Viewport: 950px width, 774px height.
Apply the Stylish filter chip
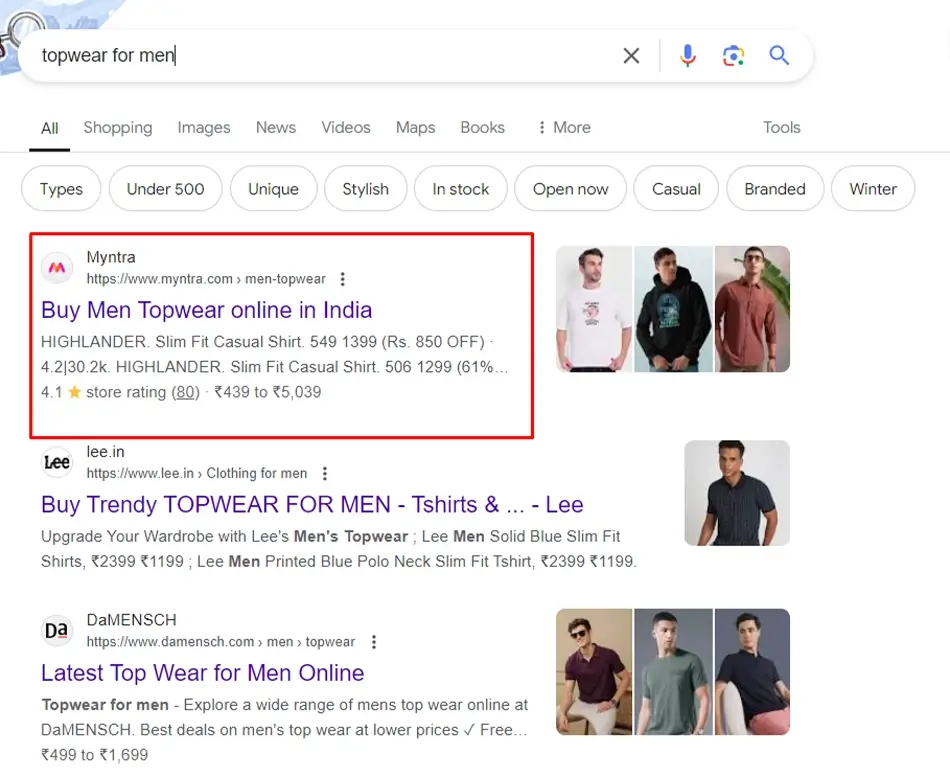click(x=365, y=189)
